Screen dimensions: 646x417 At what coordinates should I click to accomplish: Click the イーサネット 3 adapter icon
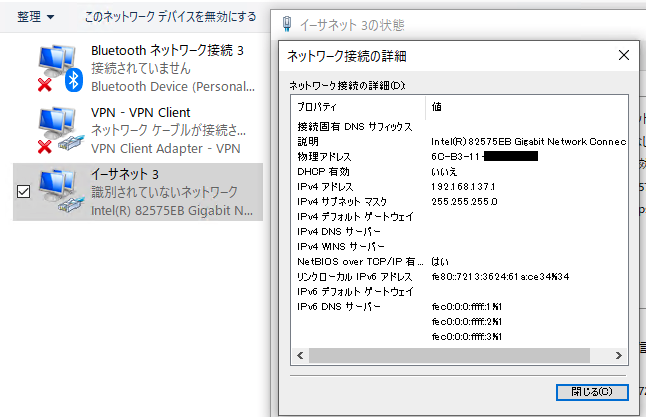coord(60,192)
